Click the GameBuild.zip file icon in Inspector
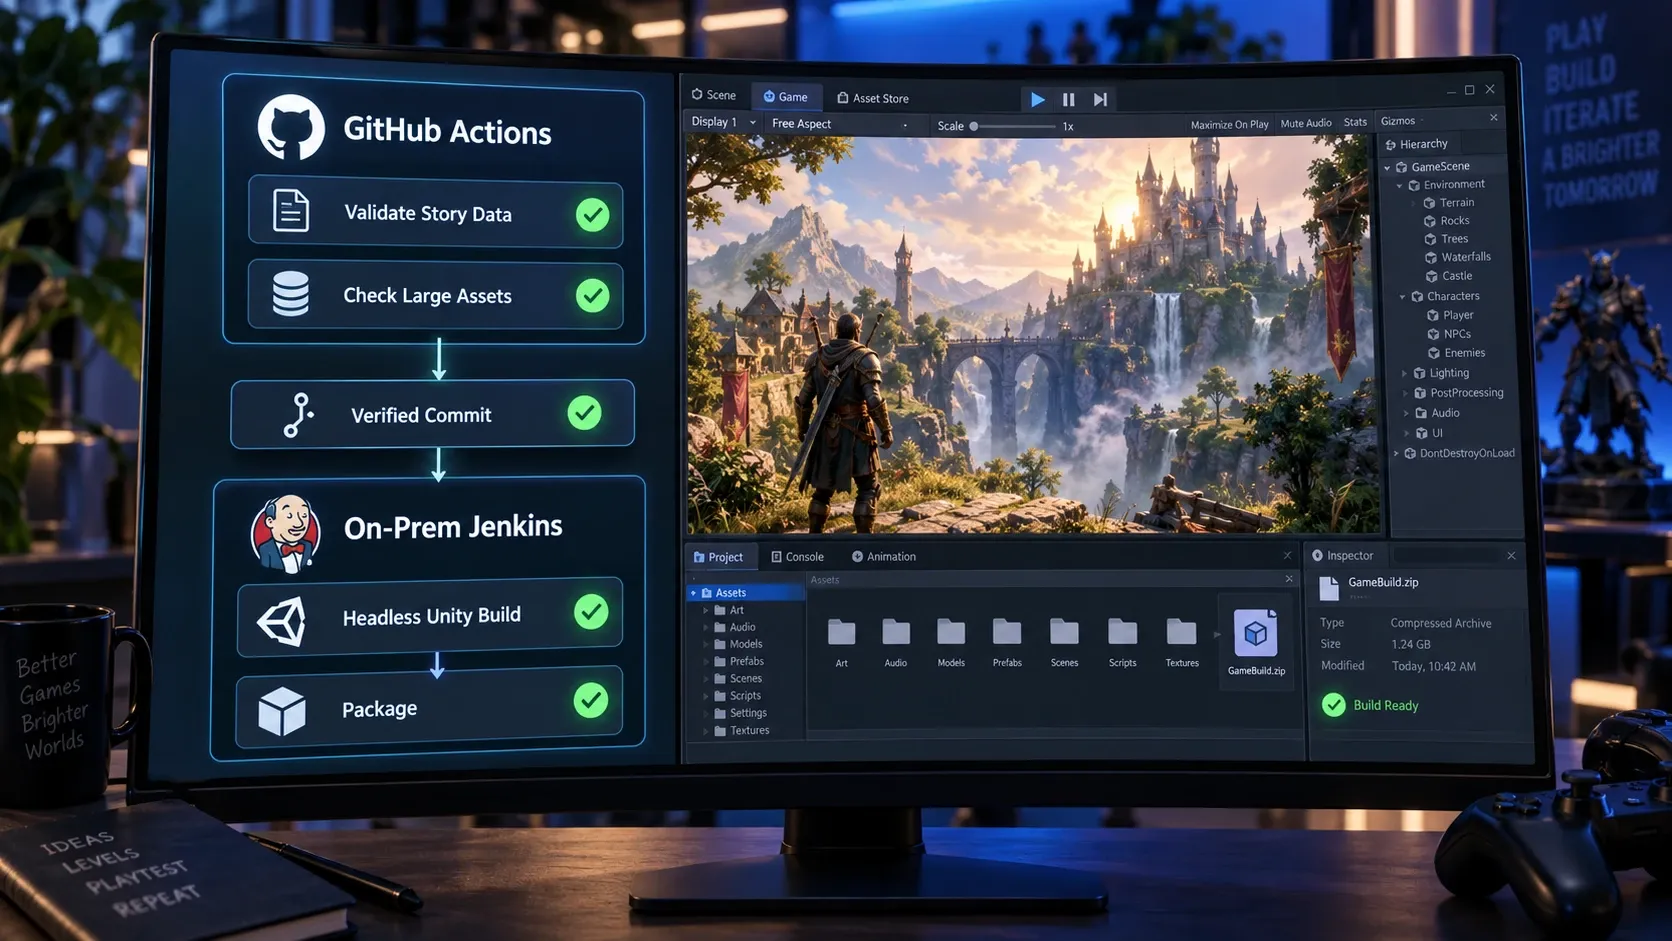 [1329, 588]
